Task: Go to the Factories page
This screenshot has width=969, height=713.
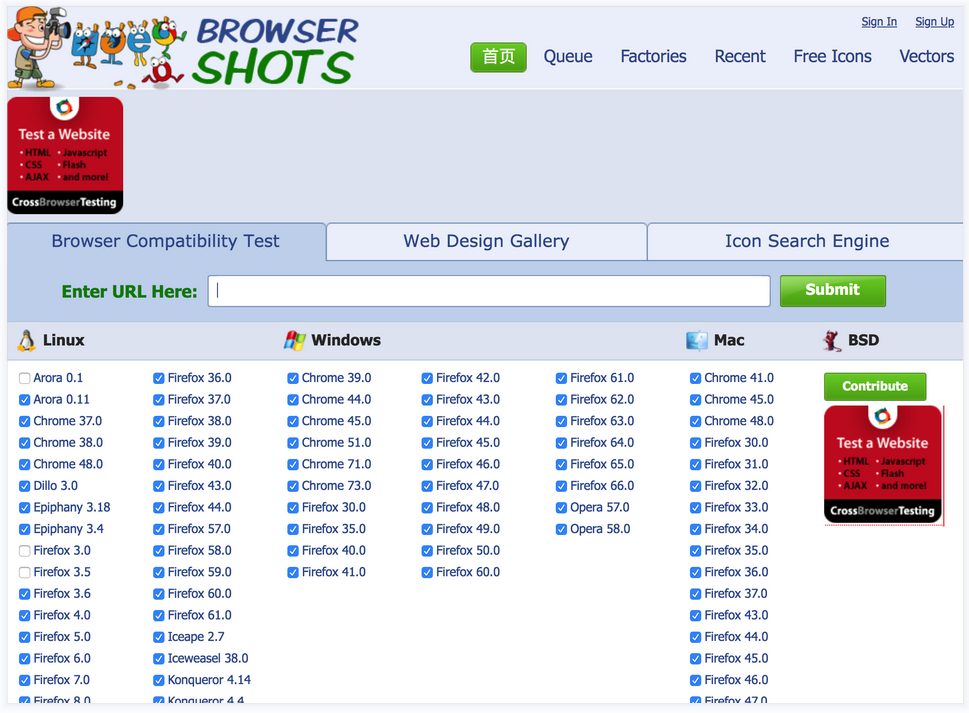Action: pos(653,57)
